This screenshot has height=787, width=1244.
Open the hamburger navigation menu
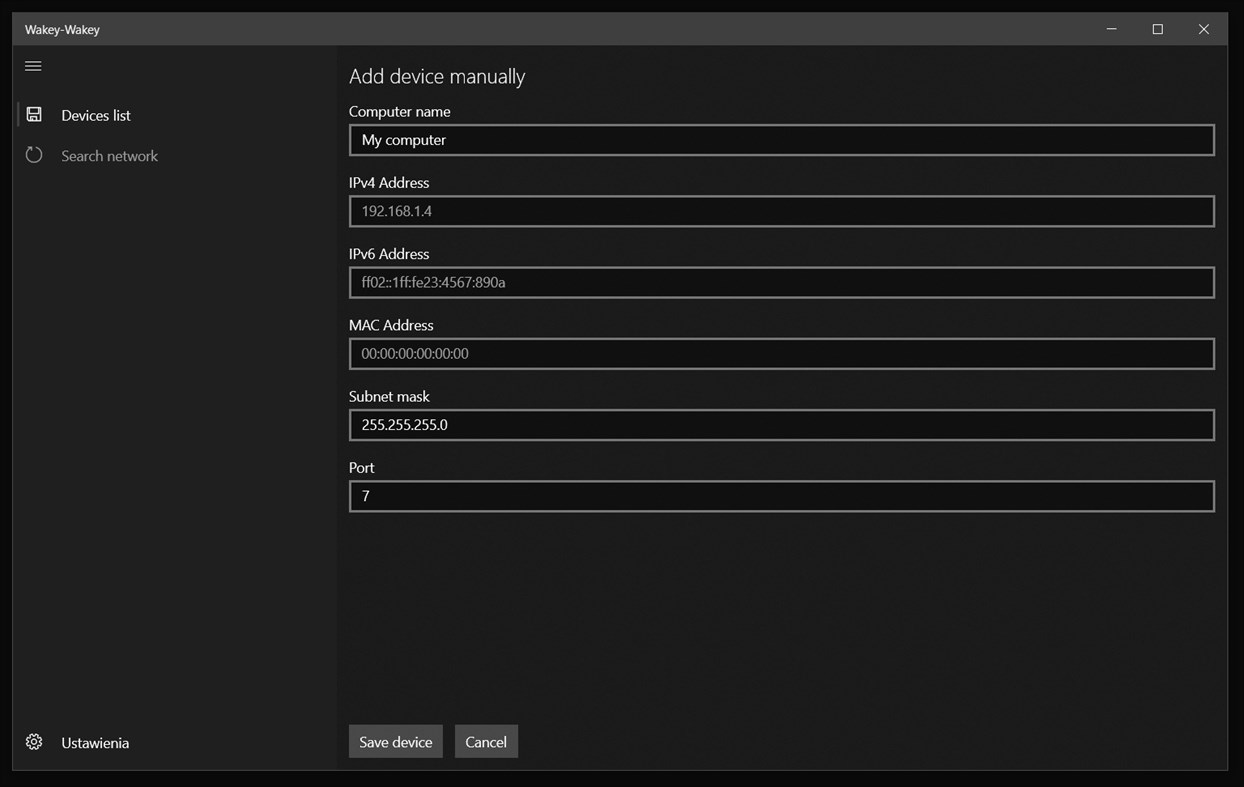[33, 66]
